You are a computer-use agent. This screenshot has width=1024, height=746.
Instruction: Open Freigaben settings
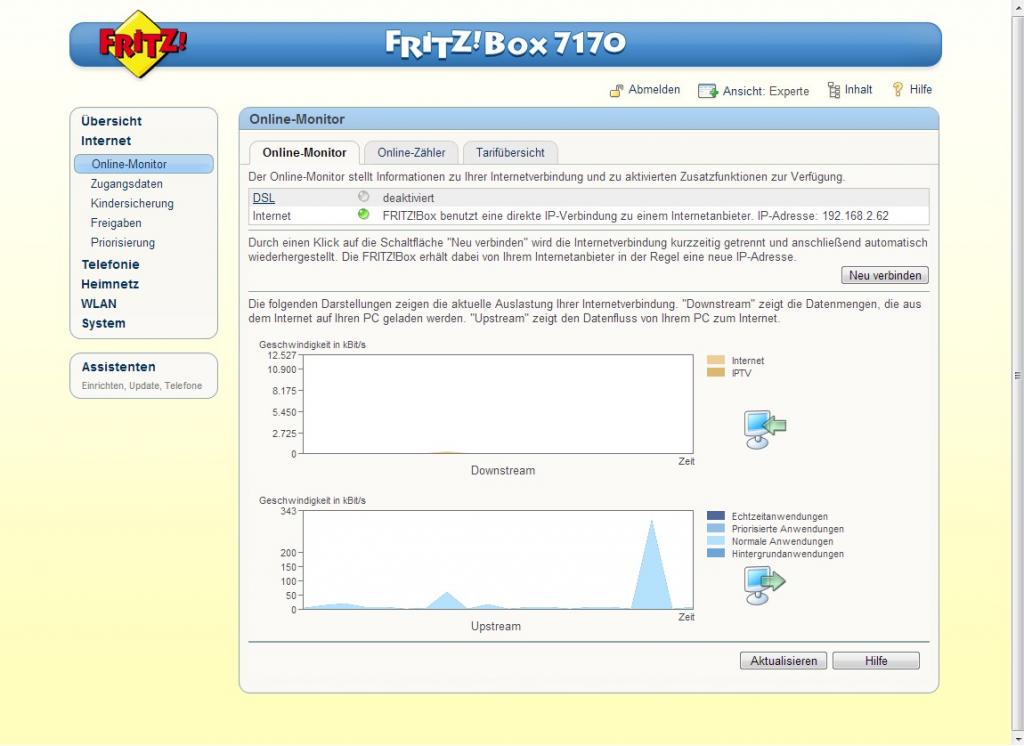[116, 223]
